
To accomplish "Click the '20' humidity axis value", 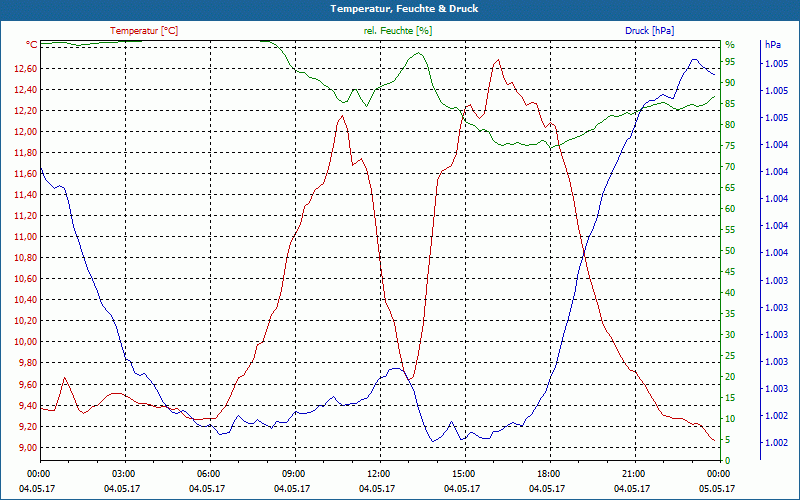I will (x=730, y=377).
